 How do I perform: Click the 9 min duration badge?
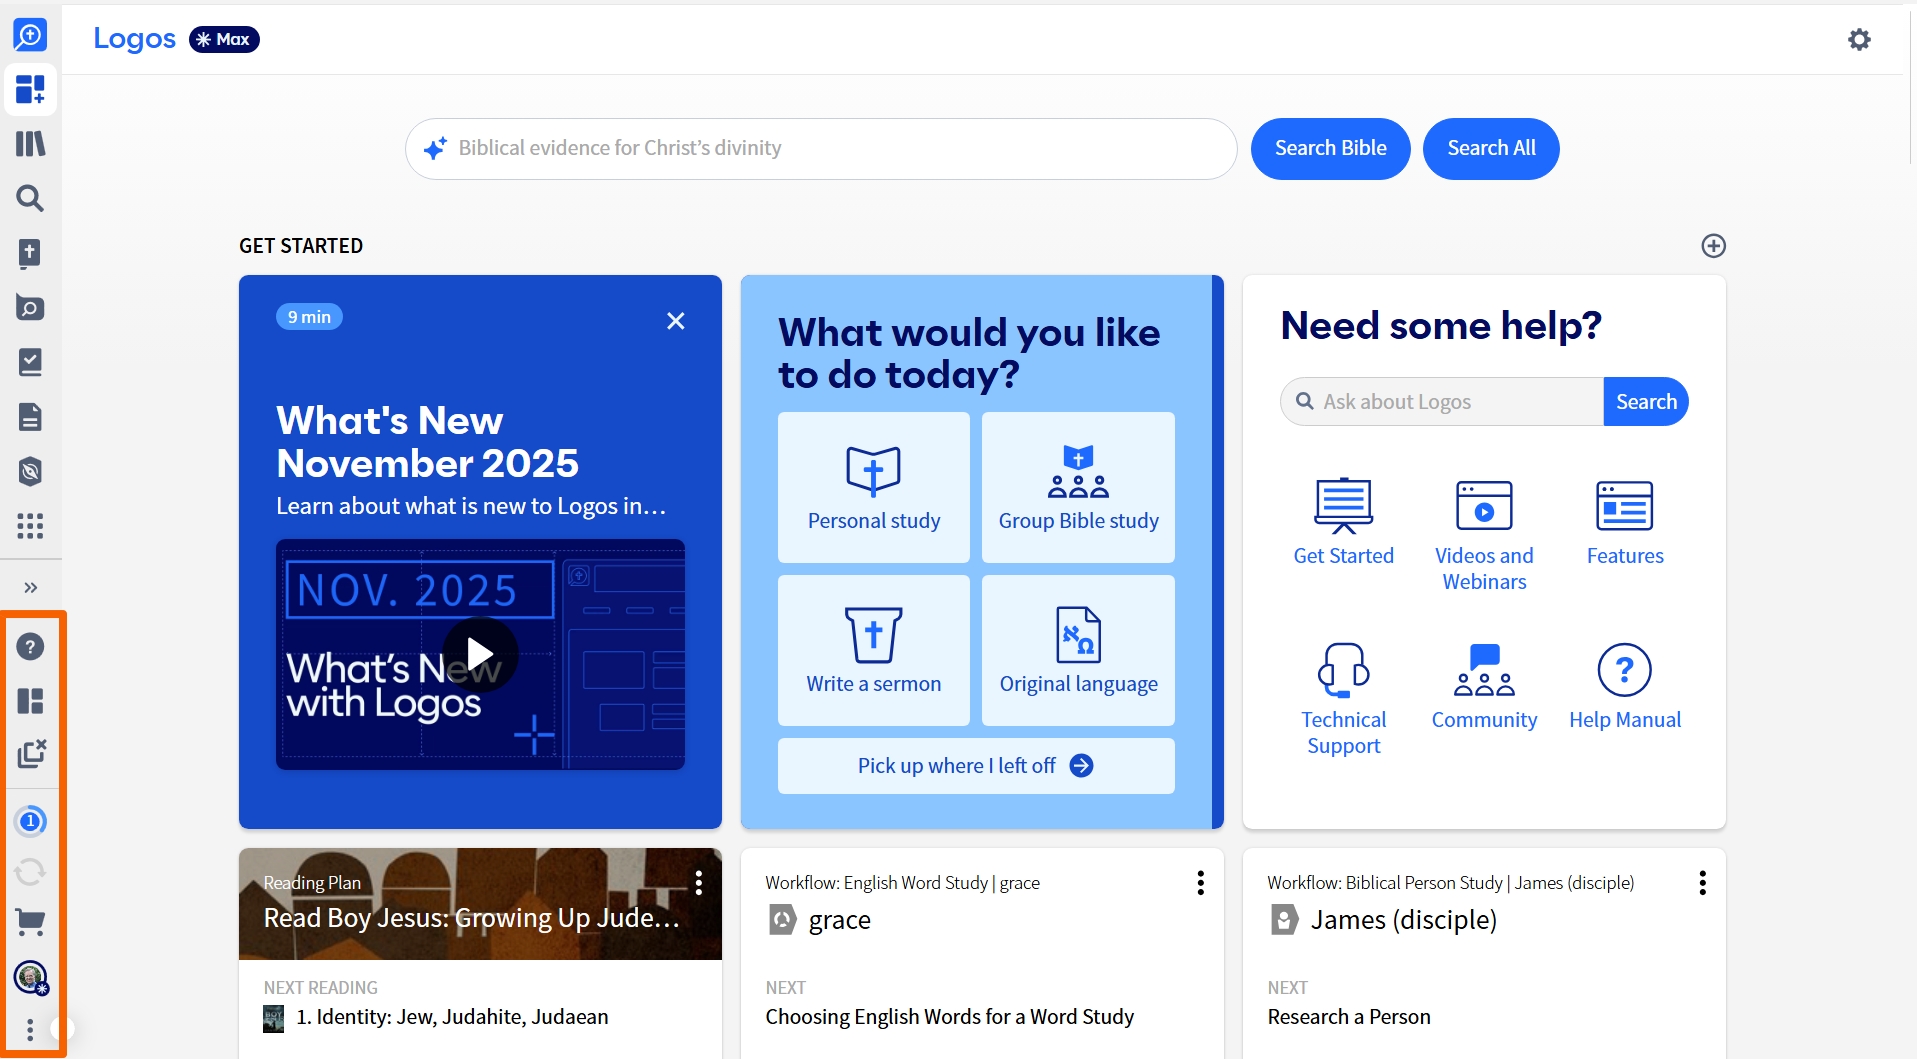pos(309,317)
